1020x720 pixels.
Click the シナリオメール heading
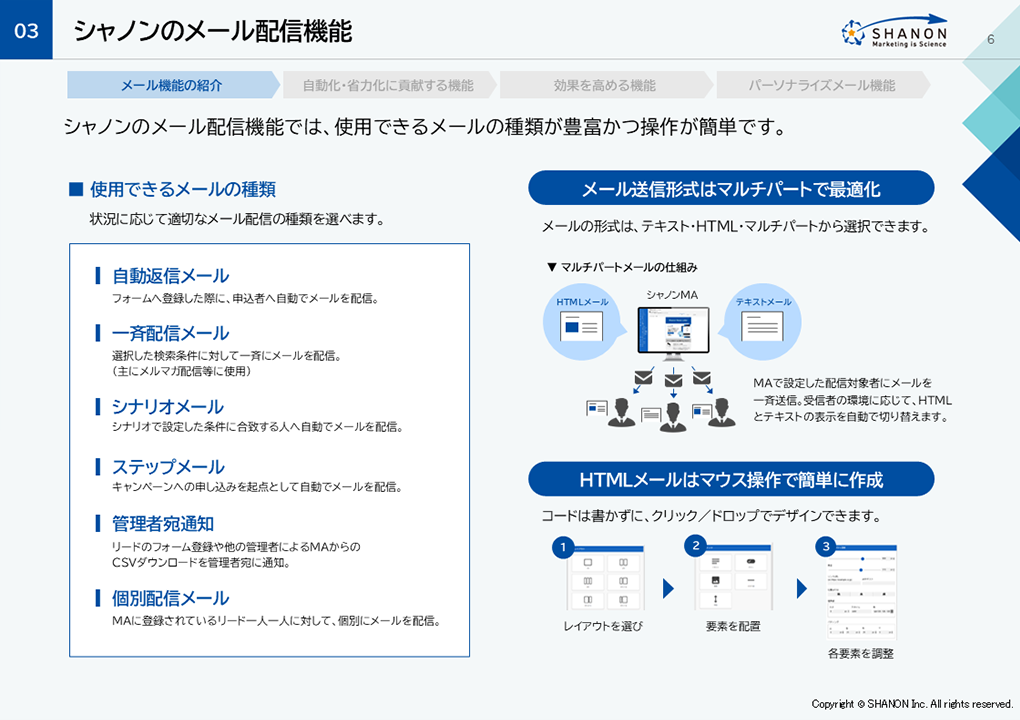pos(168,407)
